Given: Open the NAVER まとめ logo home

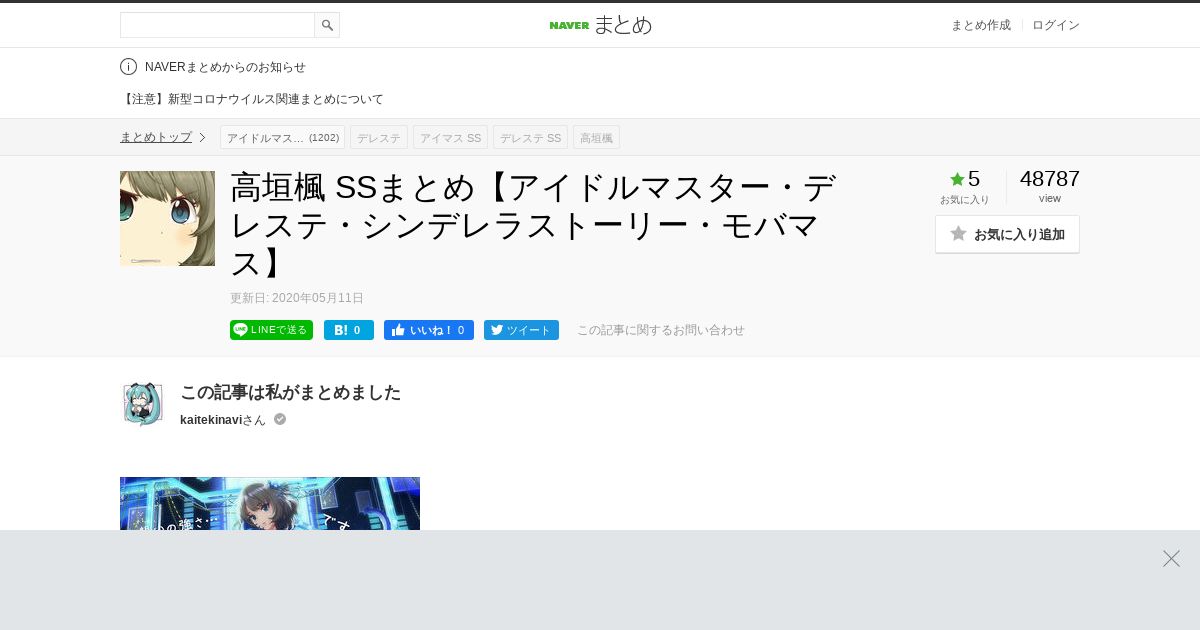Looking at the screenshot, I should click(x=600, y=25).
